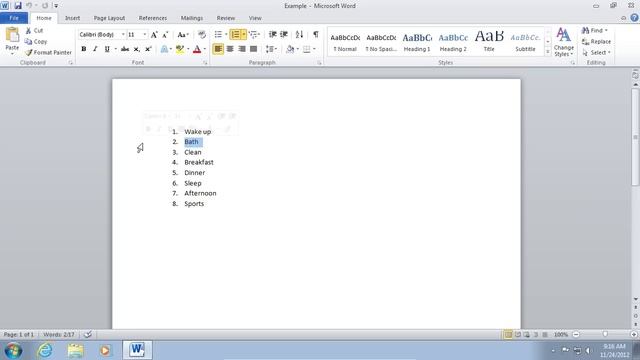
Task: Open the Change Case dropdown
Action: pos(183,35)
